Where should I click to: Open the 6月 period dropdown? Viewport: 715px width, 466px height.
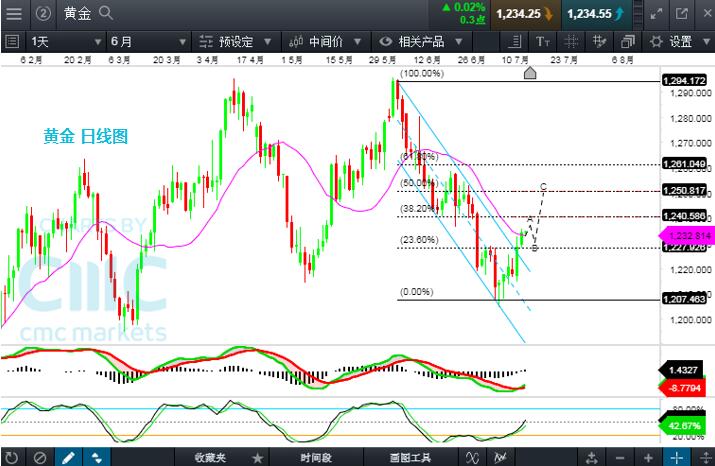pyautogui.click(x=147, y=42)
